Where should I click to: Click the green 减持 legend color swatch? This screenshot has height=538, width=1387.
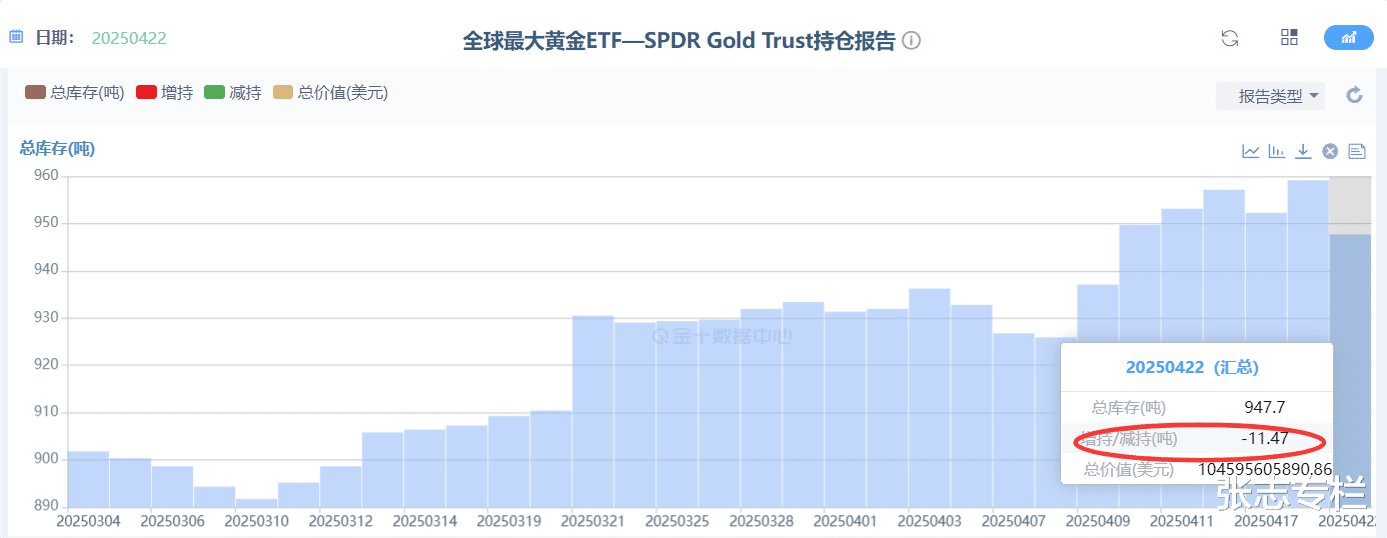(215, 93)
